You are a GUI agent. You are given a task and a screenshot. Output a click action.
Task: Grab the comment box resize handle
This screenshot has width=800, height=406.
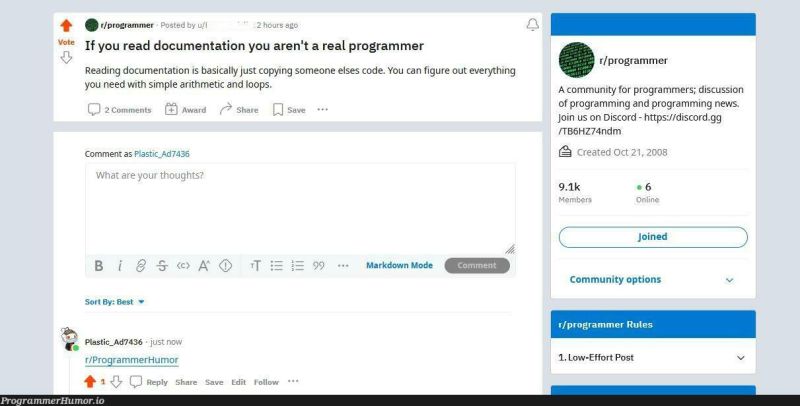pos(510,249)
